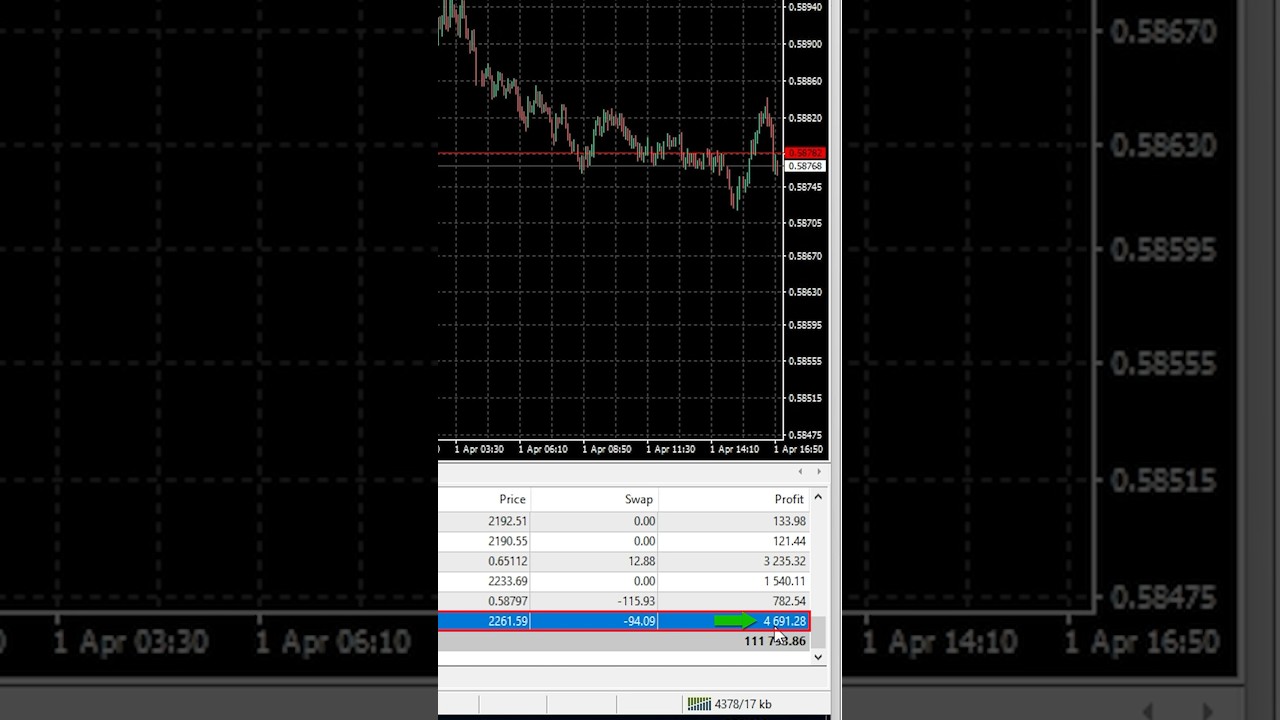
Task: Click the 0.58515 label on price axis
Action: (x=805, y=398)
